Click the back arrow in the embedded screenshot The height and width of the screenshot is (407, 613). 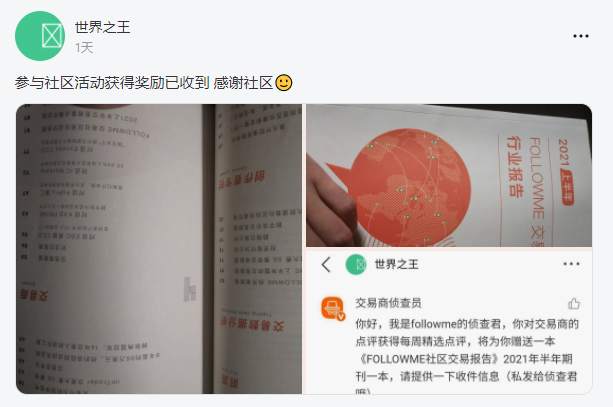click(326, 265)
